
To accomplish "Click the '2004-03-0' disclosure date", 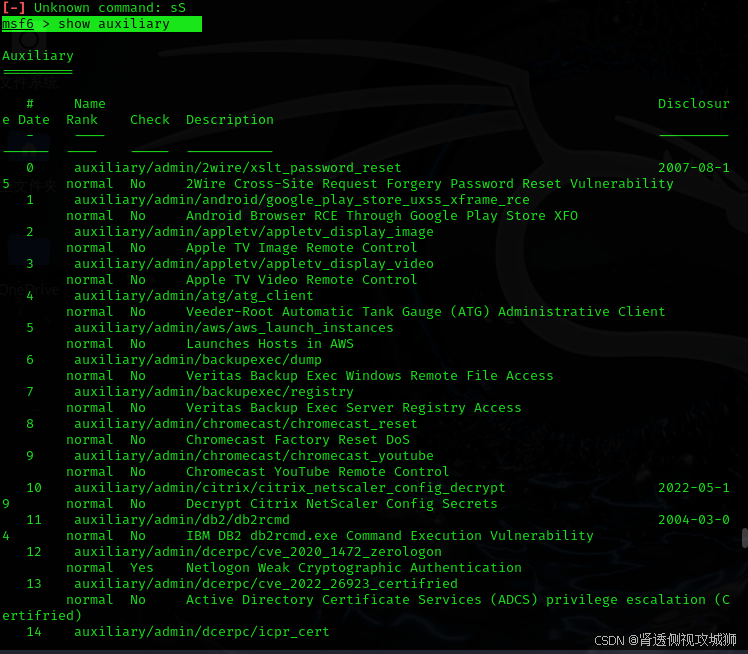I will tap(694, 519).
